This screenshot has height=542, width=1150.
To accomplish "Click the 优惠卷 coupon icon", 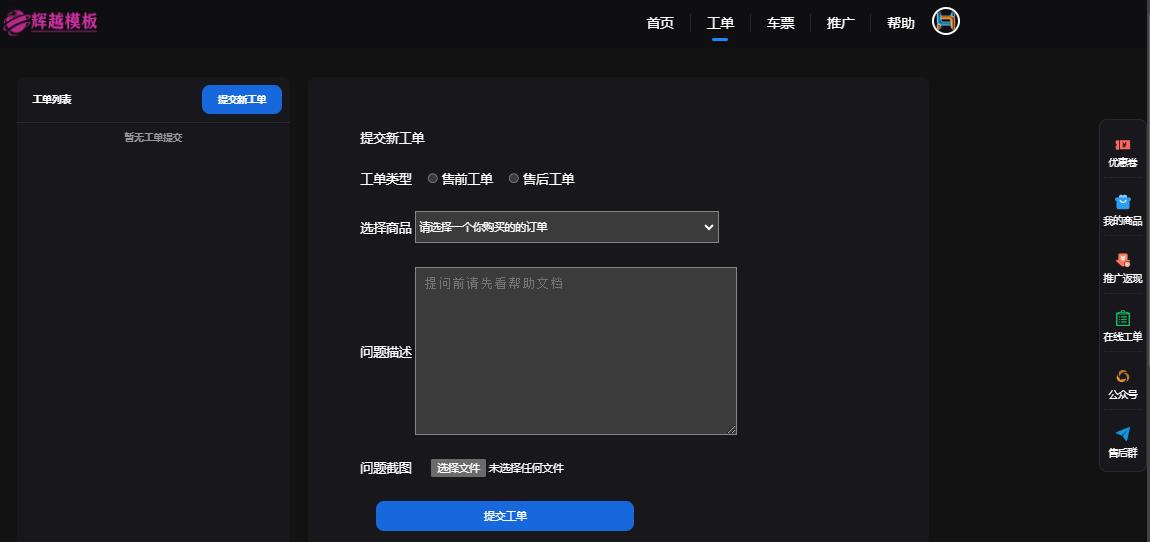I will [1122, 145].
